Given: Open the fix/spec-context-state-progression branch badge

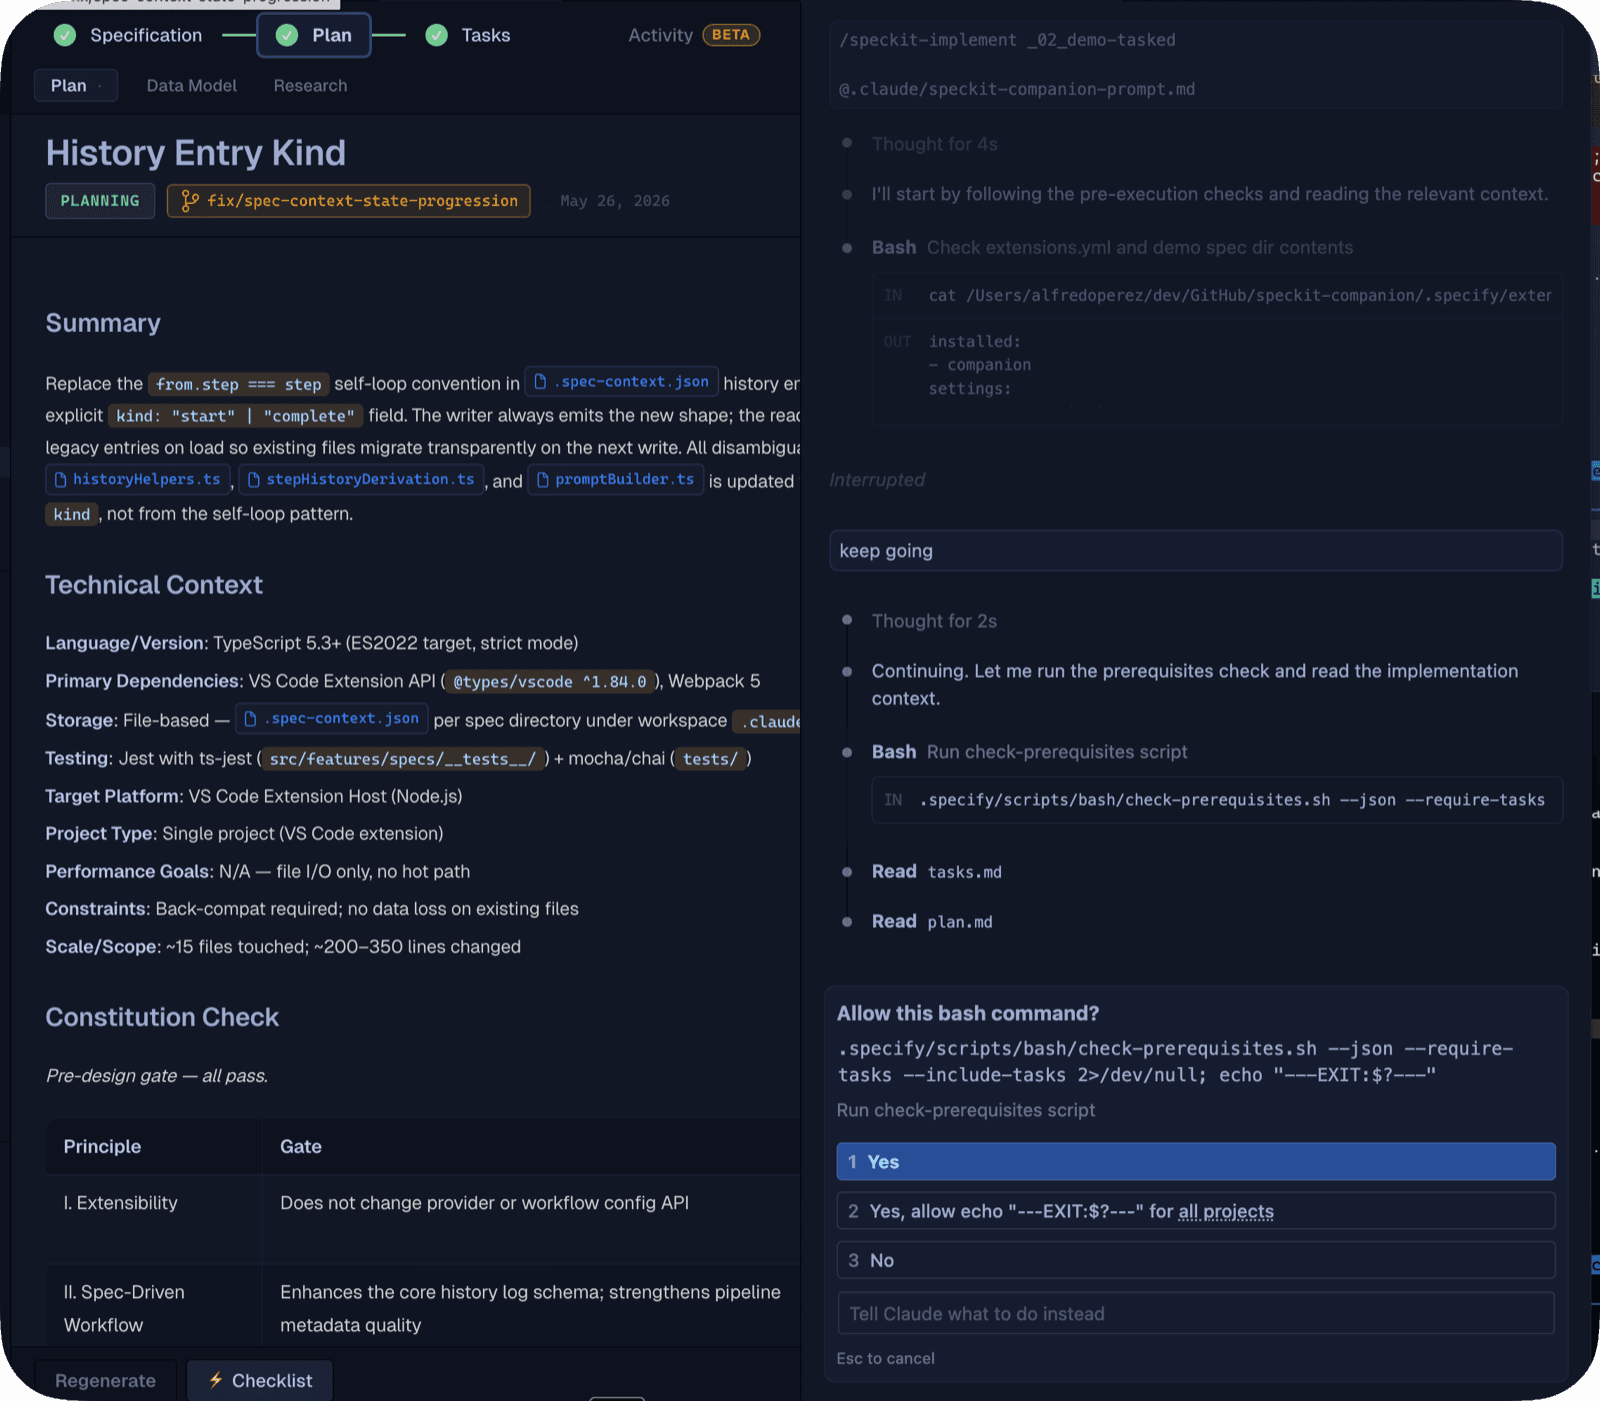Looking at the screenshot, I should click(x=349, y=201).
